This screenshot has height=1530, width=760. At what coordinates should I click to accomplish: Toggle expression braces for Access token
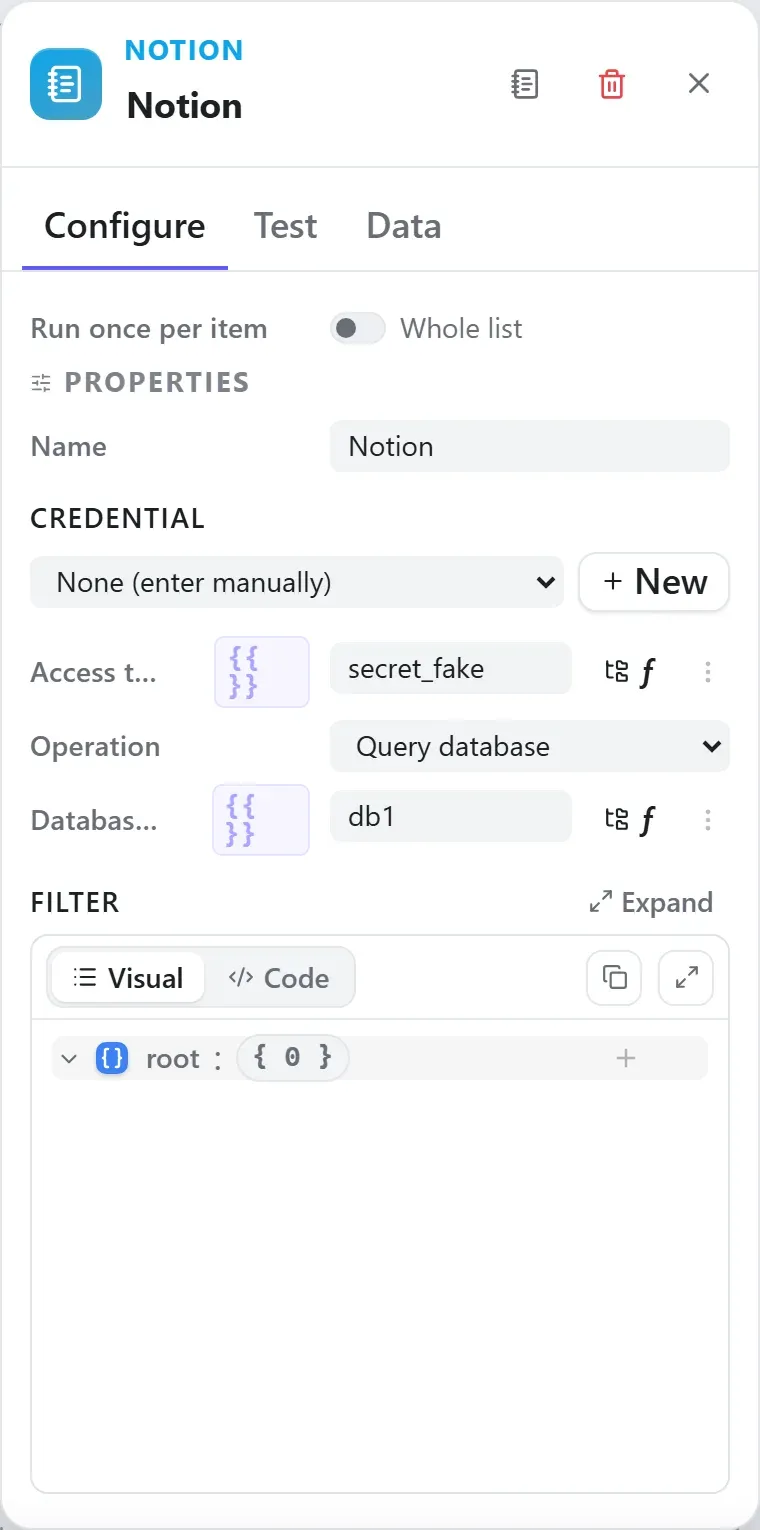(x=261, y=672)
